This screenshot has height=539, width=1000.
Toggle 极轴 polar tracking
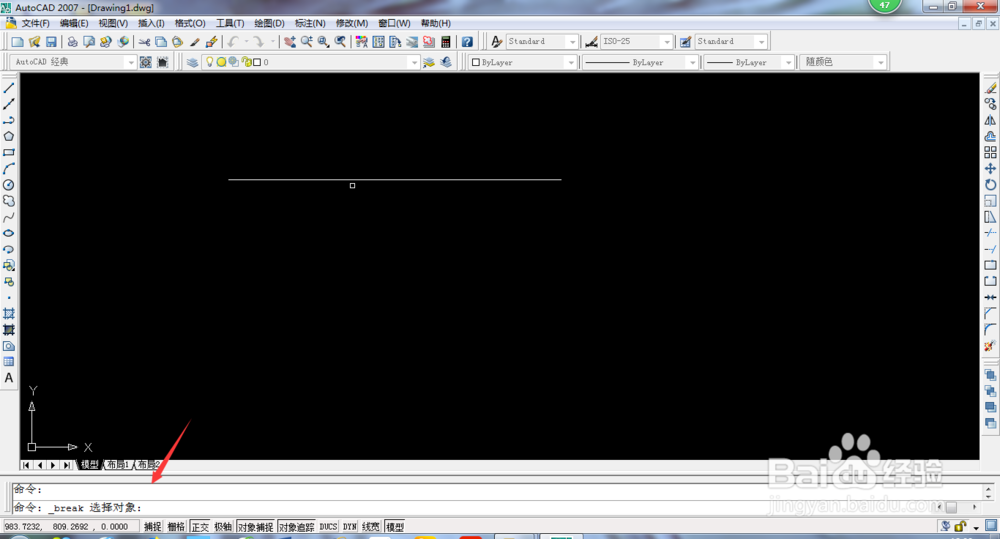223,527
